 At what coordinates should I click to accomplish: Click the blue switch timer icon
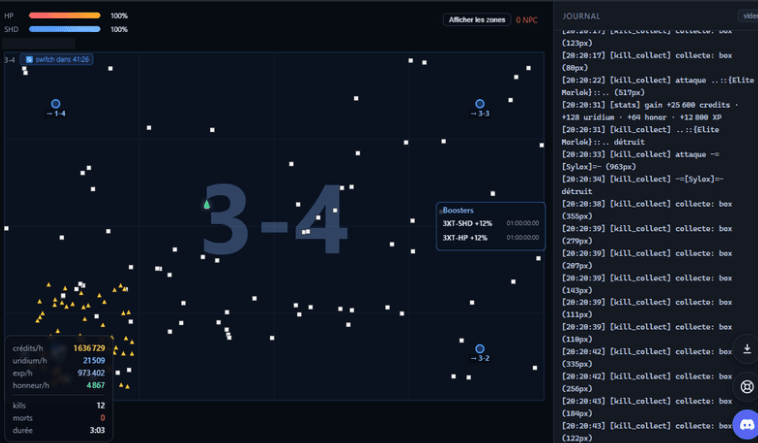coord(29,59)
